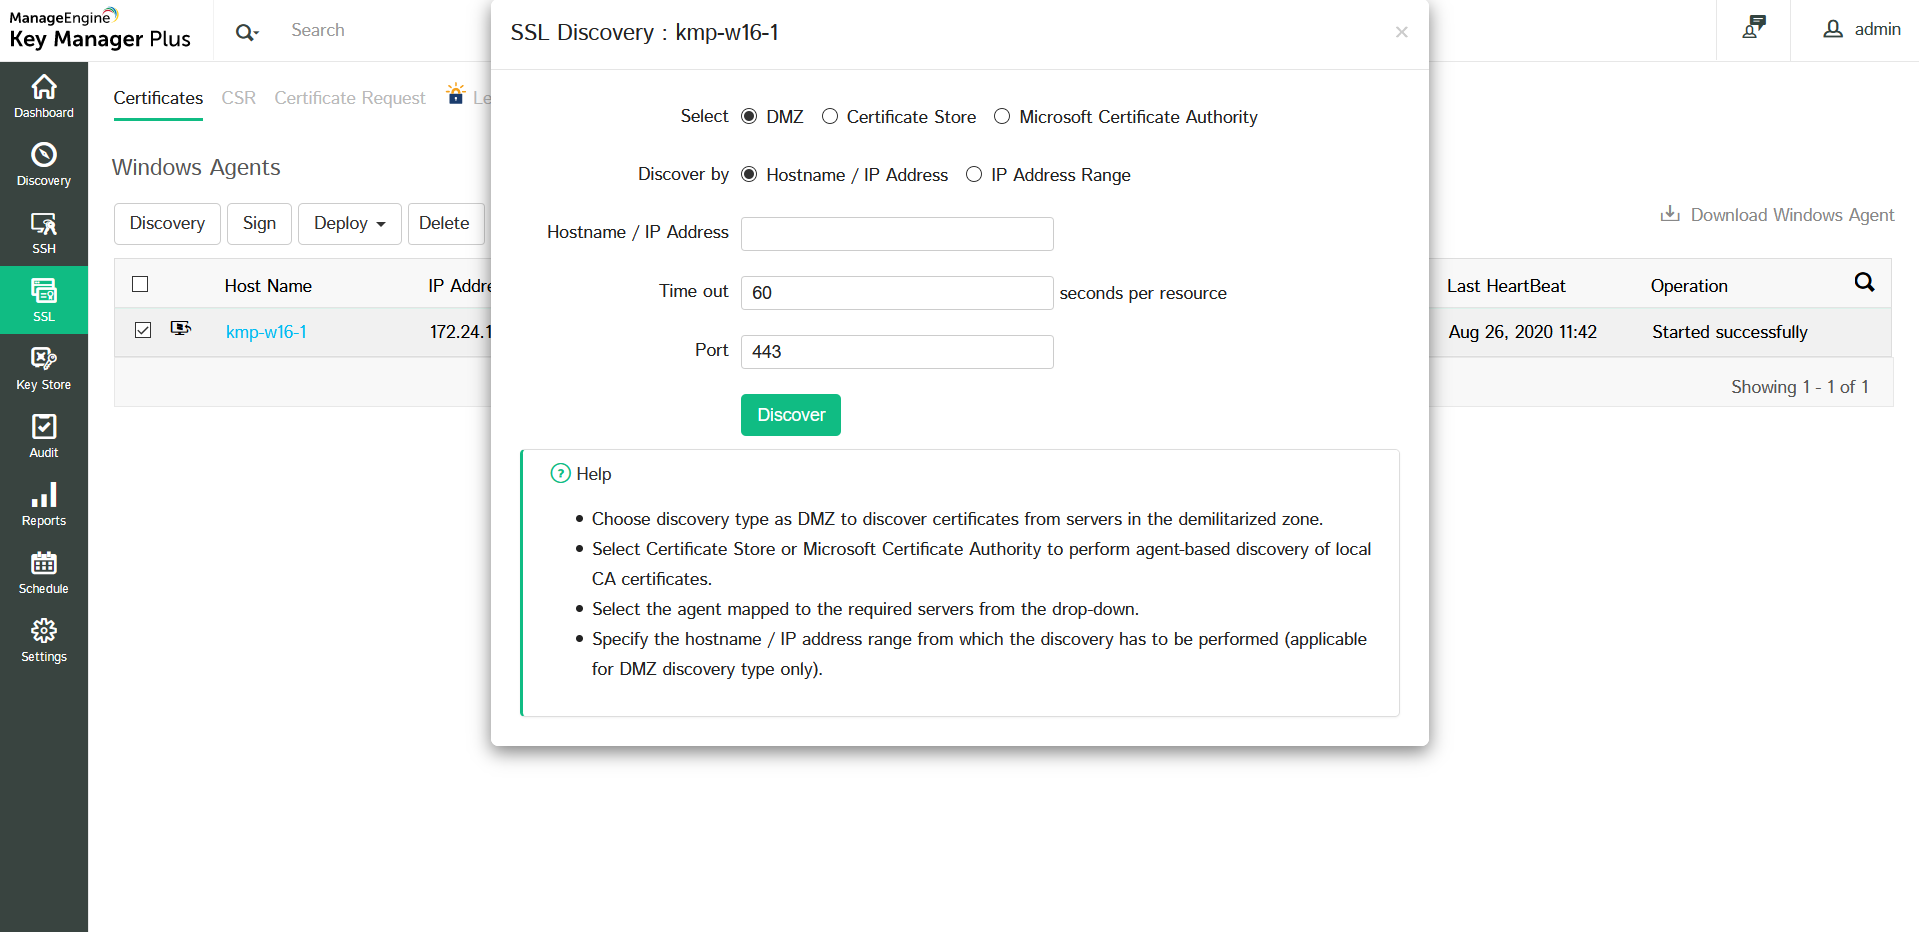
Task: Expand the Deploy dropdown button
Action: point(350,224)
